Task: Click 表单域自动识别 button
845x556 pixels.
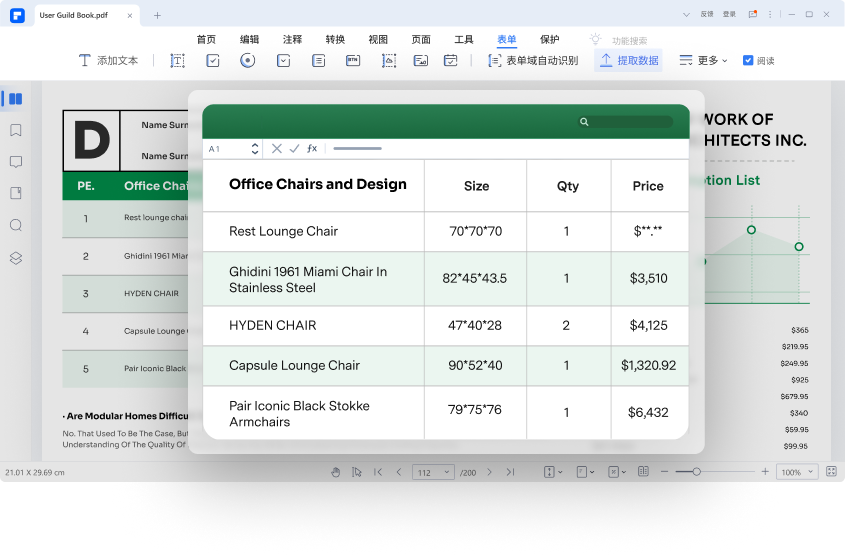Action: pyautogui.click(x=533, y=61)
